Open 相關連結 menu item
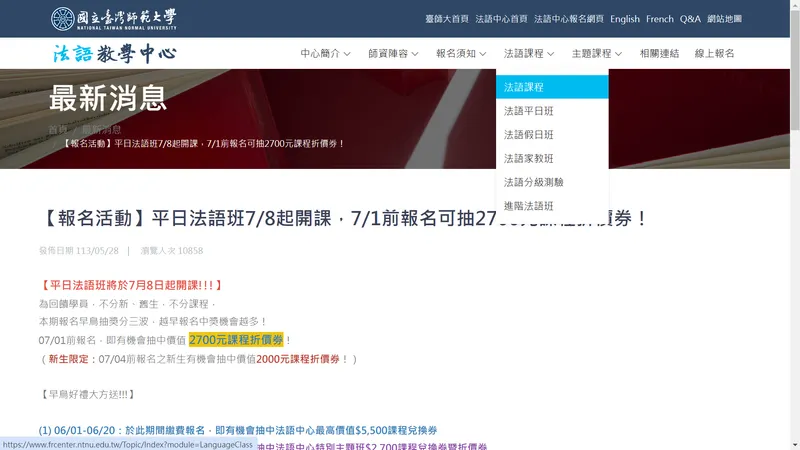 coord(659,53)
